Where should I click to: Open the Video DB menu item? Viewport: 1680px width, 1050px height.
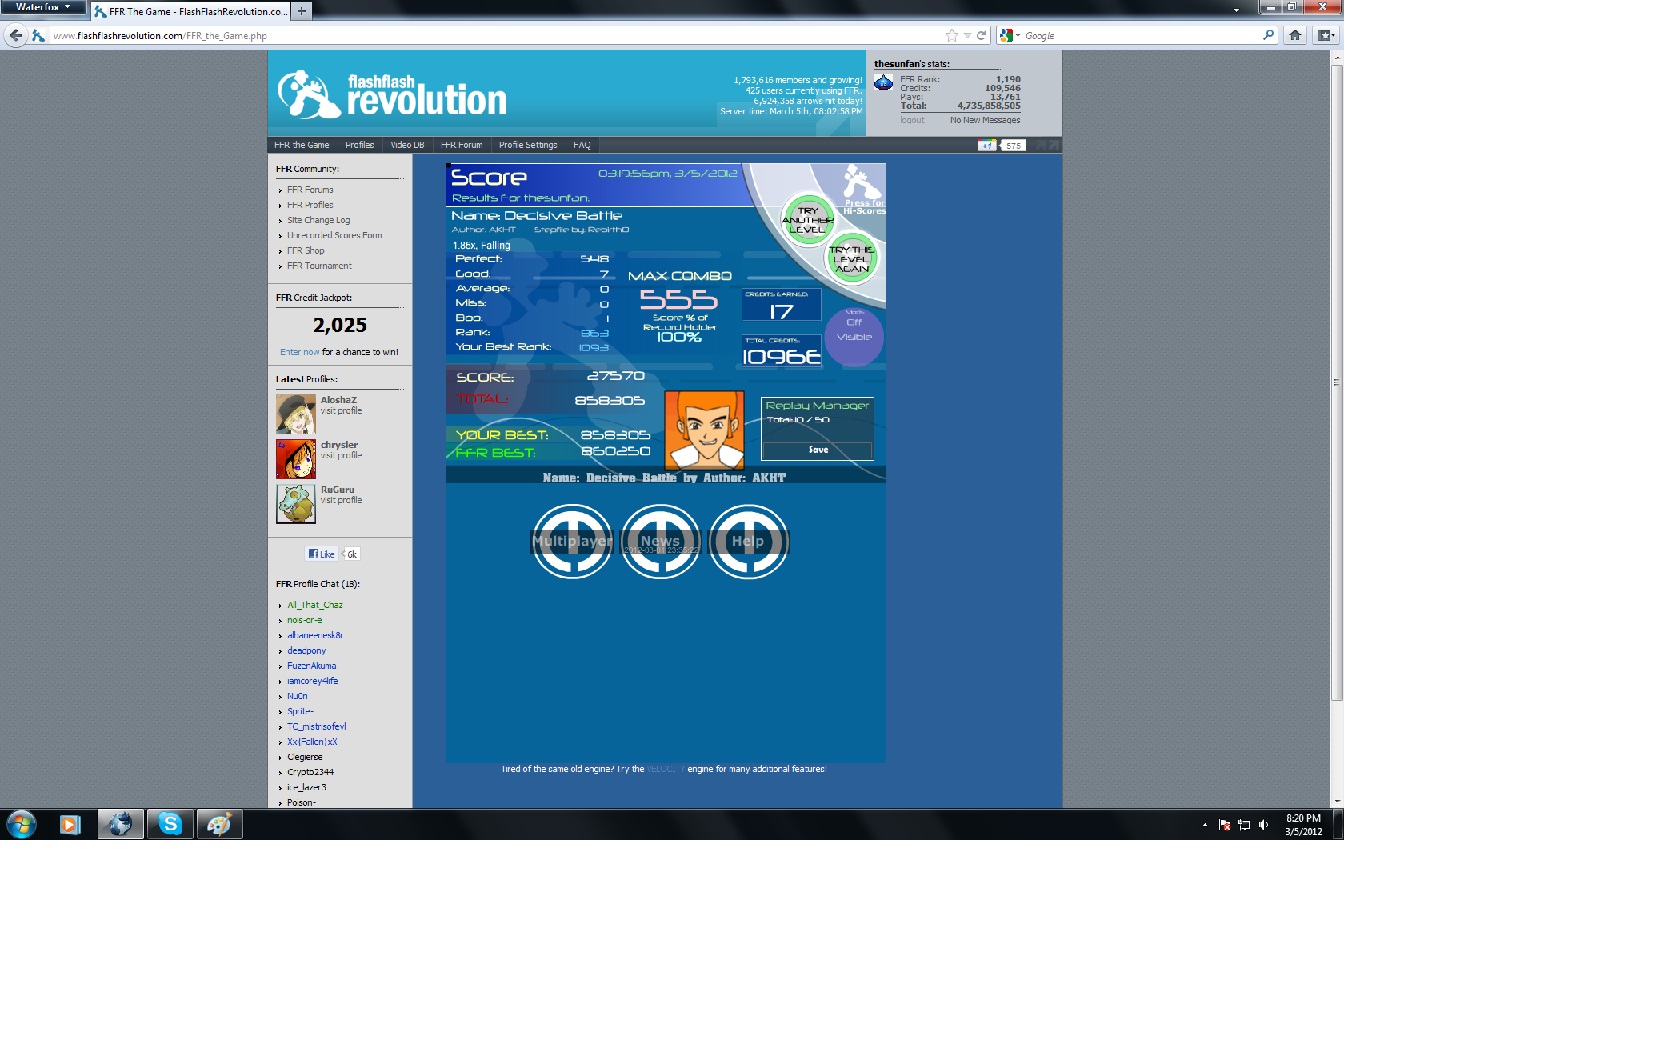(x=407, y=145)
